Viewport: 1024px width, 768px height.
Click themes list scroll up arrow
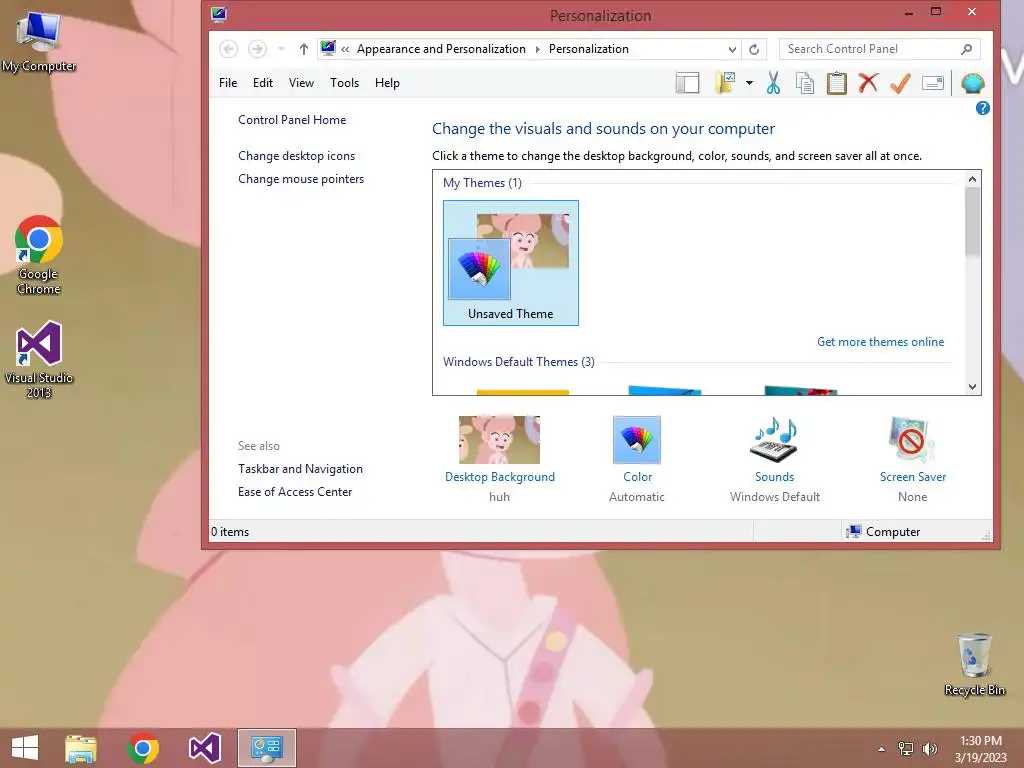tap(972, 179)
